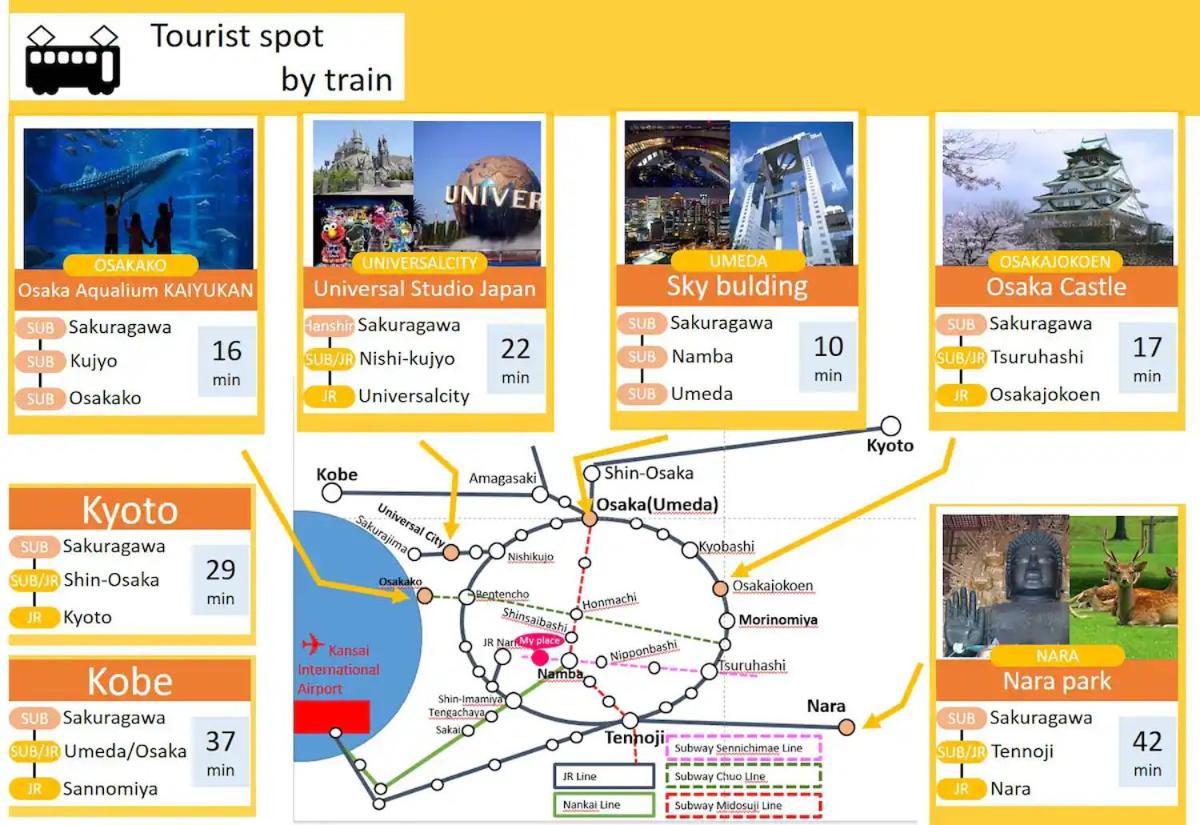Open the Osaka Castle photo
The height and width of the screenshot is (825, 1200).
tap(1058, 197)
